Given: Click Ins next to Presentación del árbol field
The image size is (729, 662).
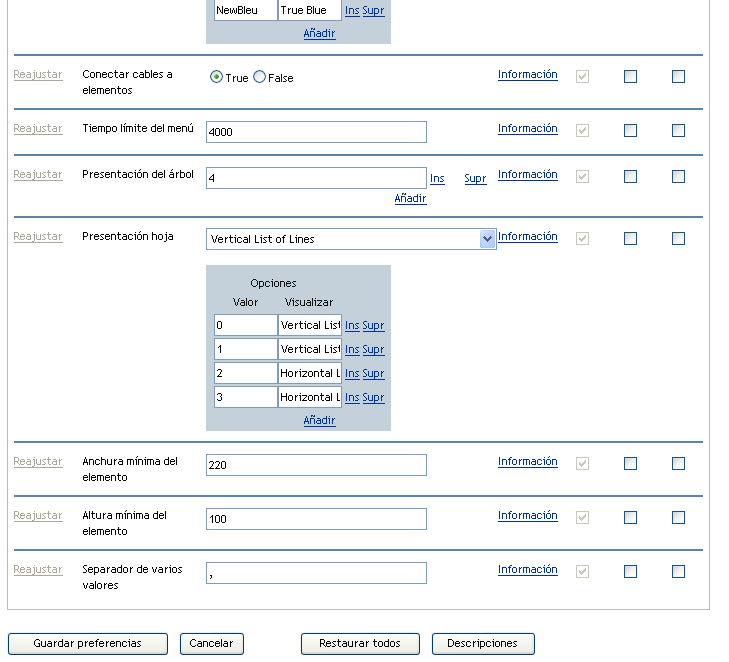Looking at the screenshot, I should point(437,179).
